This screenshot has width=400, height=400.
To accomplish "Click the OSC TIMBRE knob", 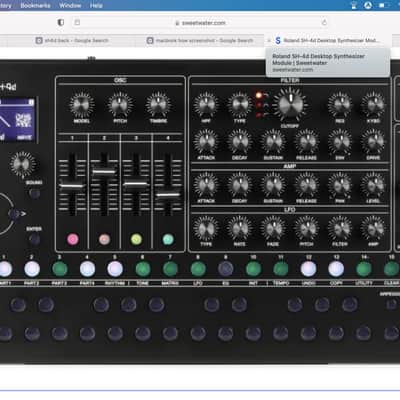I will (x=158, y=104).
